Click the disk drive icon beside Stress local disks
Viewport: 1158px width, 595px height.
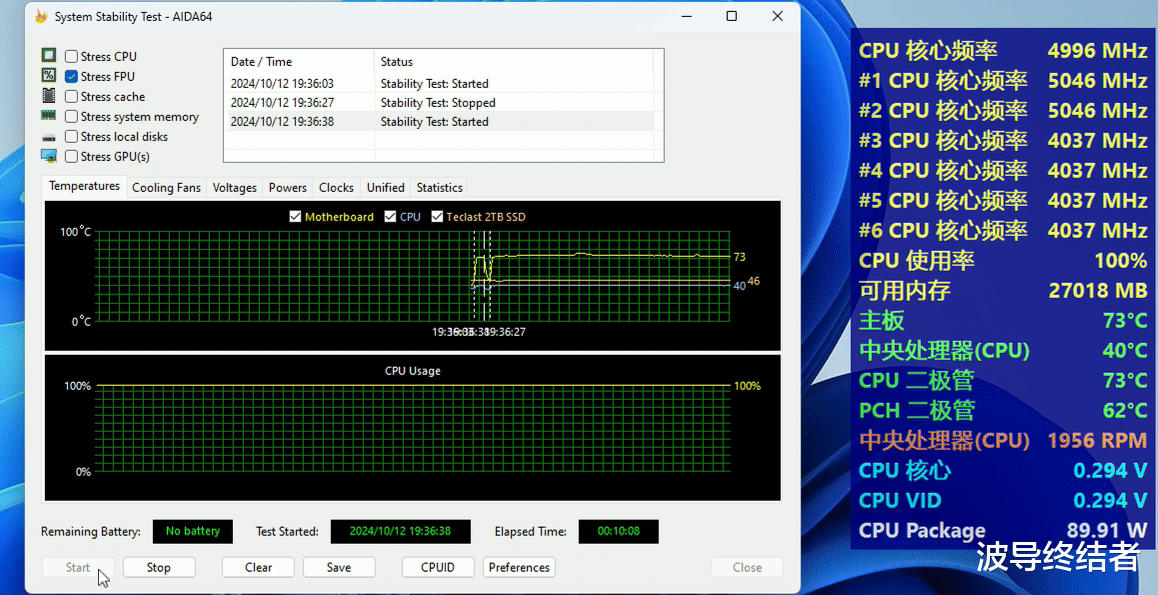point(49,137)
